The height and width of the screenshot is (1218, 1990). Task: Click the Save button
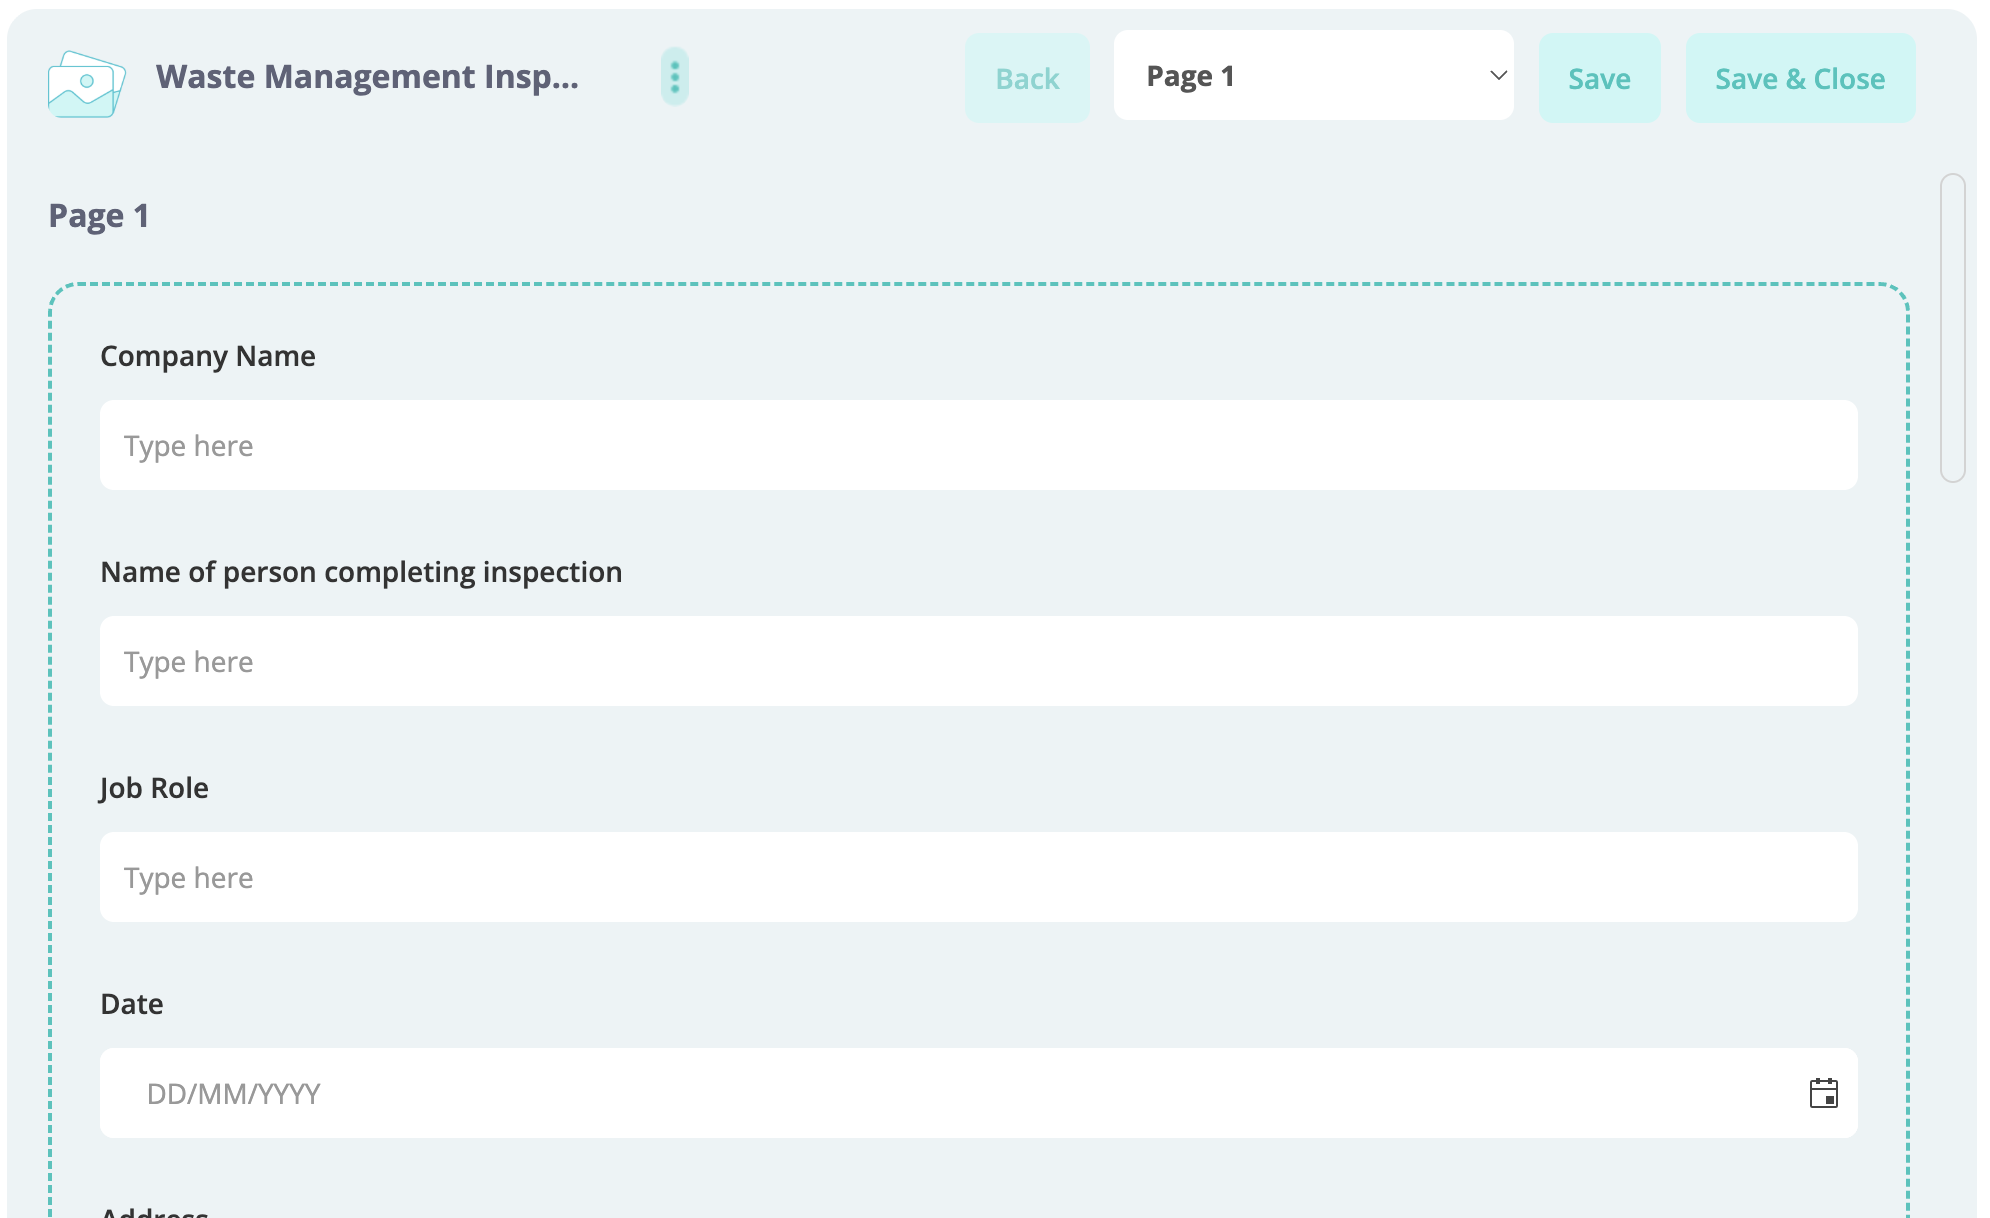point(1599,79)
